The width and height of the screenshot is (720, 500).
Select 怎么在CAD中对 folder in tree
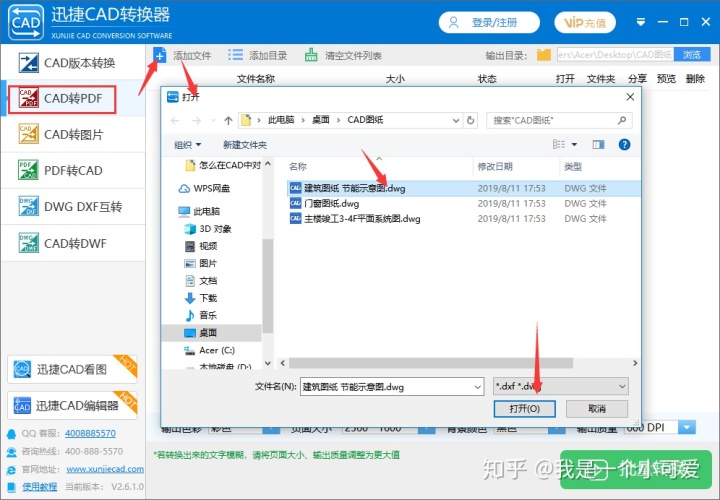click(x=223, y=165)
